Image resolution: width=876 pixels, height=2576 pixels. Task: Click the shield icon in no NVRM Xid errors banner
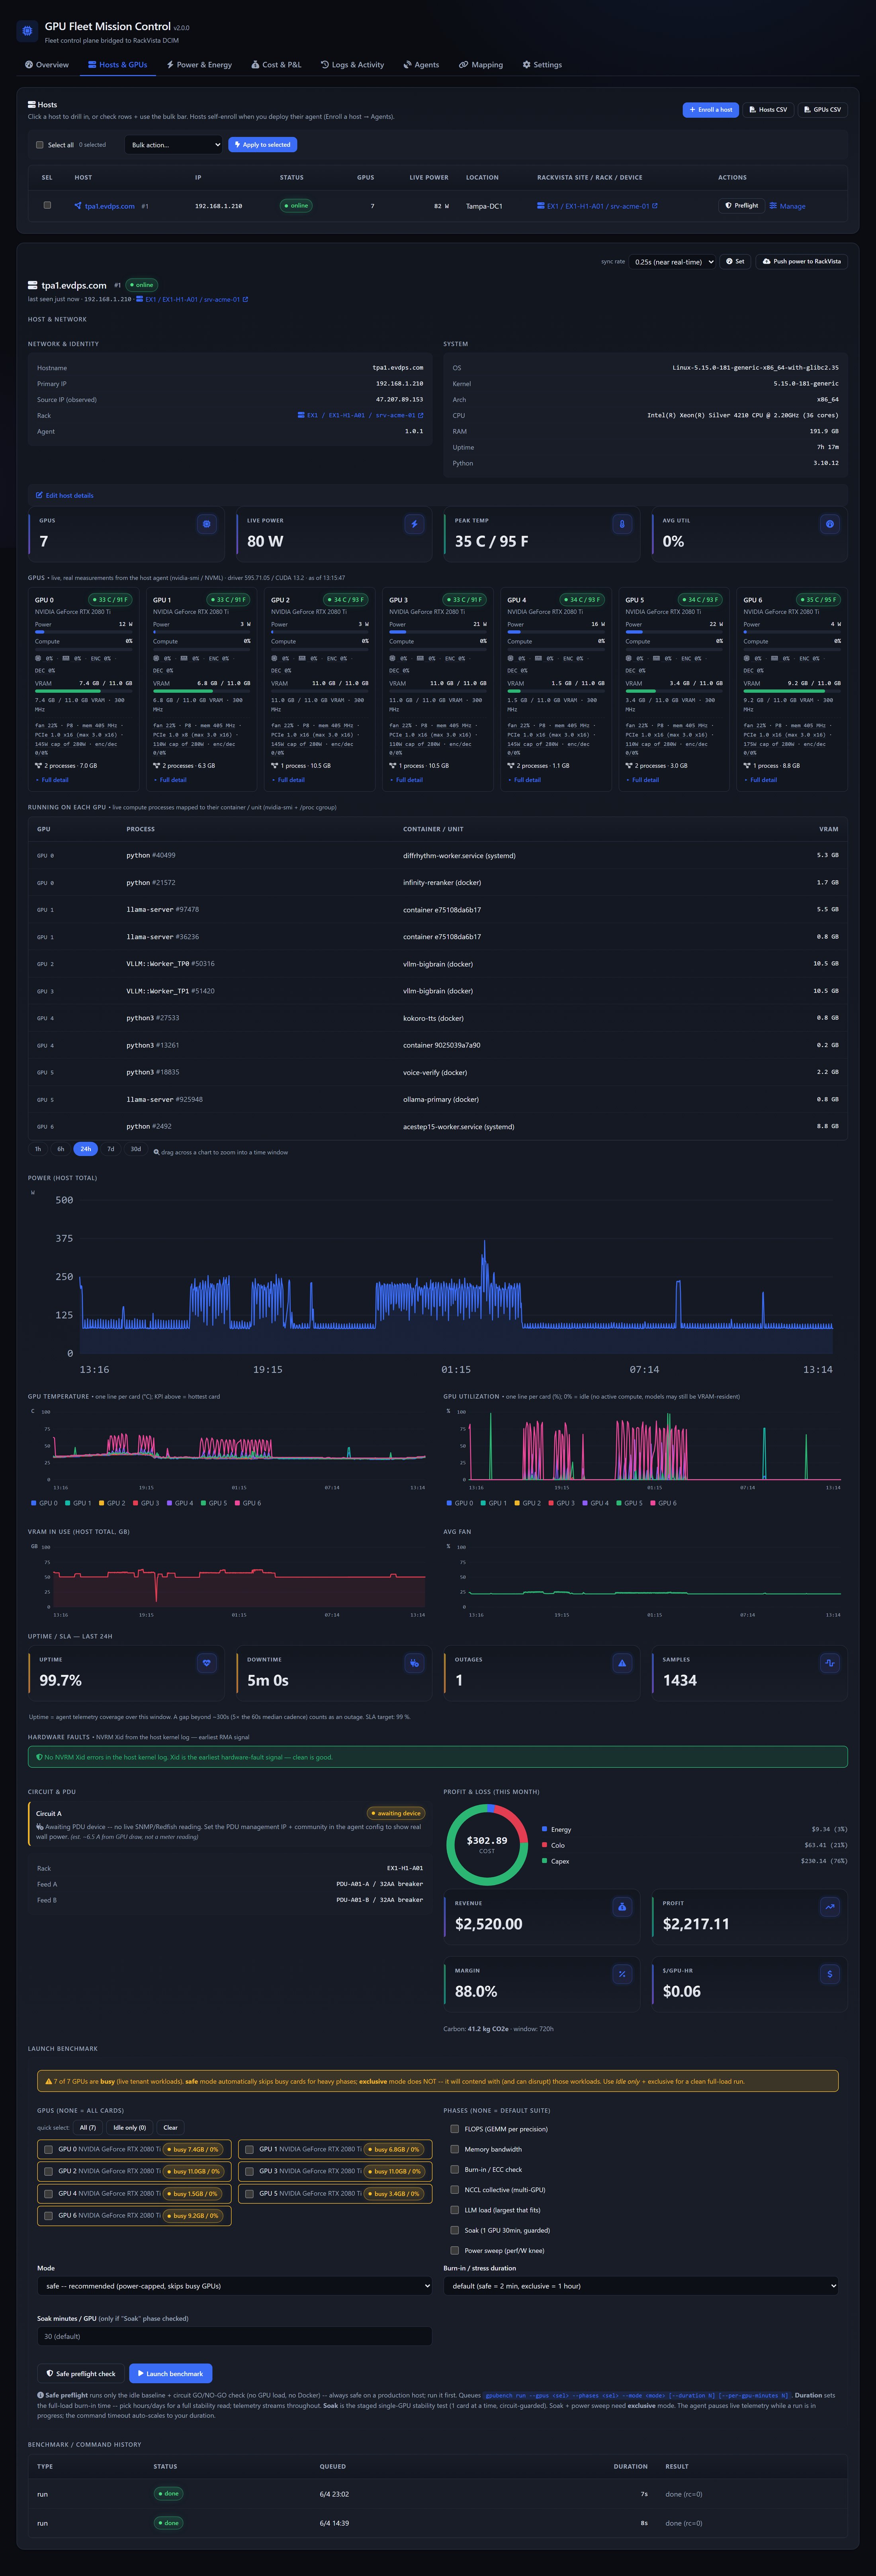(39, 1757)
